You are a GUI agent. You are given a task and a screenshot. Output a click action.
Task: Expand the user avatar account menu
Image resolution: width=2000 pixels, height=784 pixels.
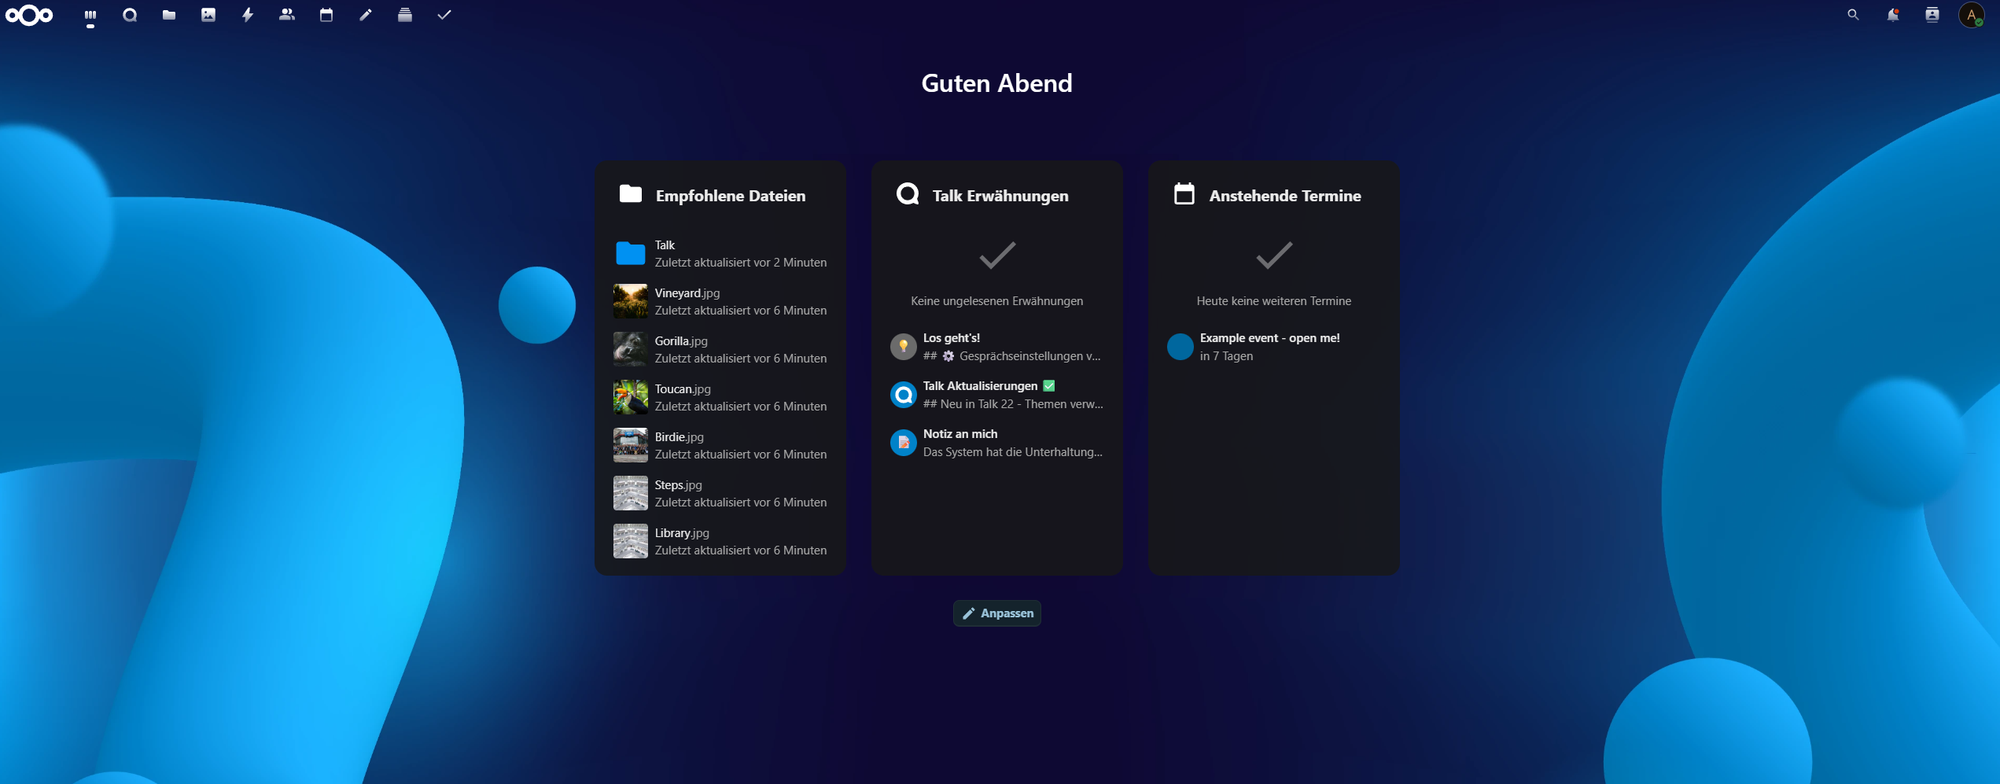(x=1971, y=15)
